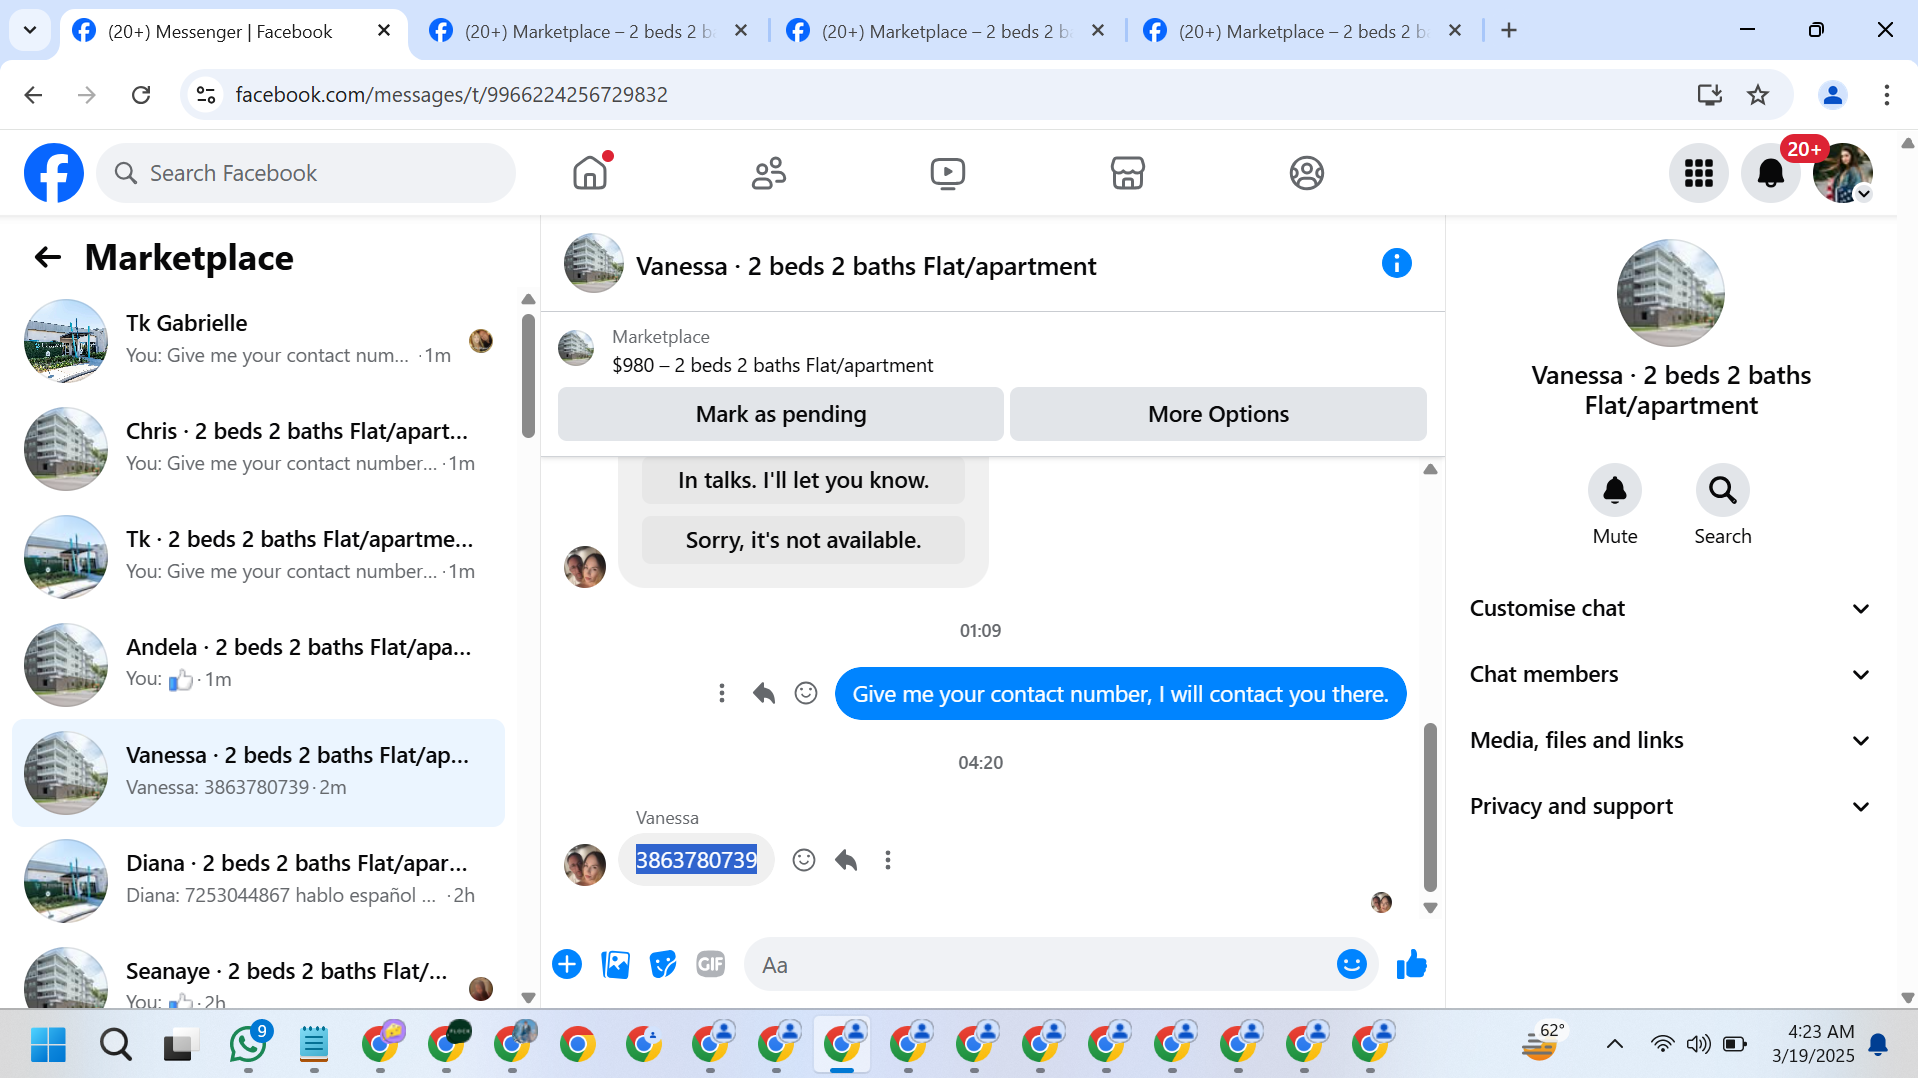Open the Groups icon in top navigation

pos(1306,173)
